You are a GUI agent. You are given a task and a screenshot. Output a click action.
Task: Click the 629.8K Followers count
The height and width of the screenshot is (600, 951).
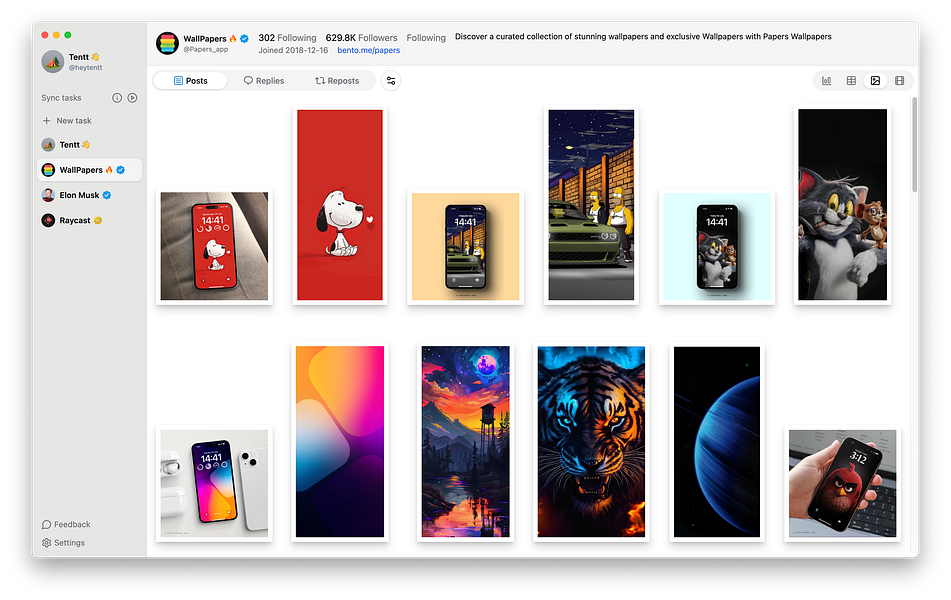[361, 38]
